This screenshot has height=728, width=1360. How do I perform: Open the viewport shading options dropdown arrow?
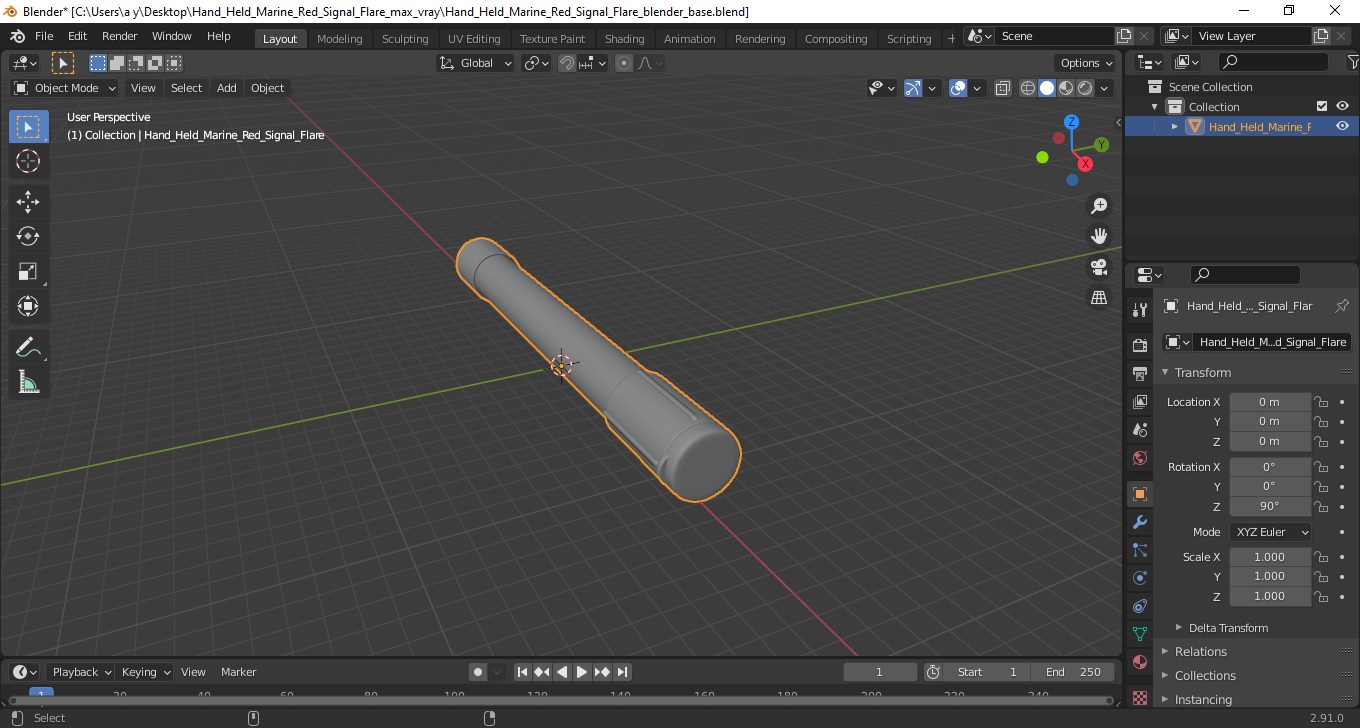(1104, 88)
